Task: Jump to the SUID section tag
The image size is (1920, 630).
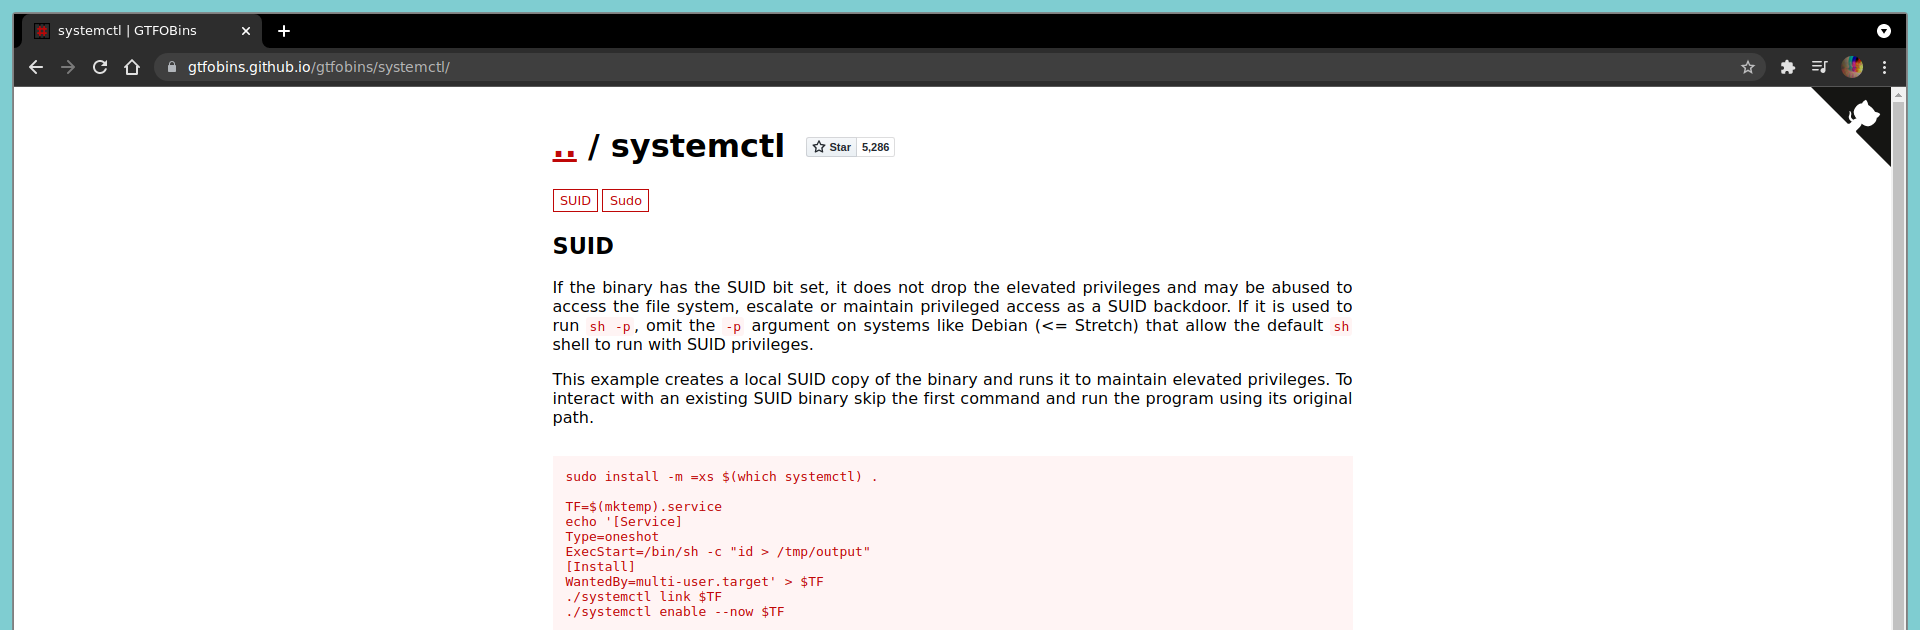Action: coord(575,201)
